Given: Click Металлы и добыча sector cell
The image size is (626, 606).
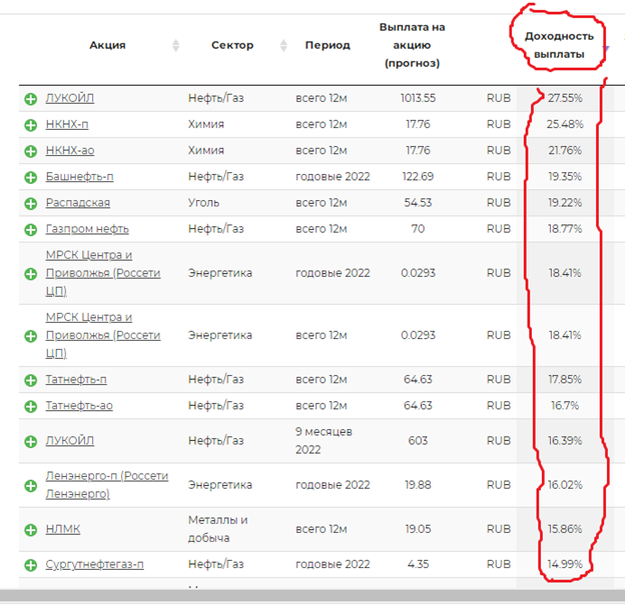Looking at the screenshot, I should [218, 529].
